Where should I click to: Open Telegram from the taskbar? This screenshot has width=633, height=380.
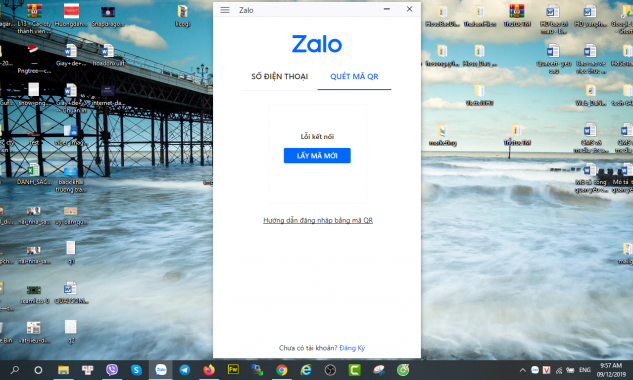pos(185,370)
